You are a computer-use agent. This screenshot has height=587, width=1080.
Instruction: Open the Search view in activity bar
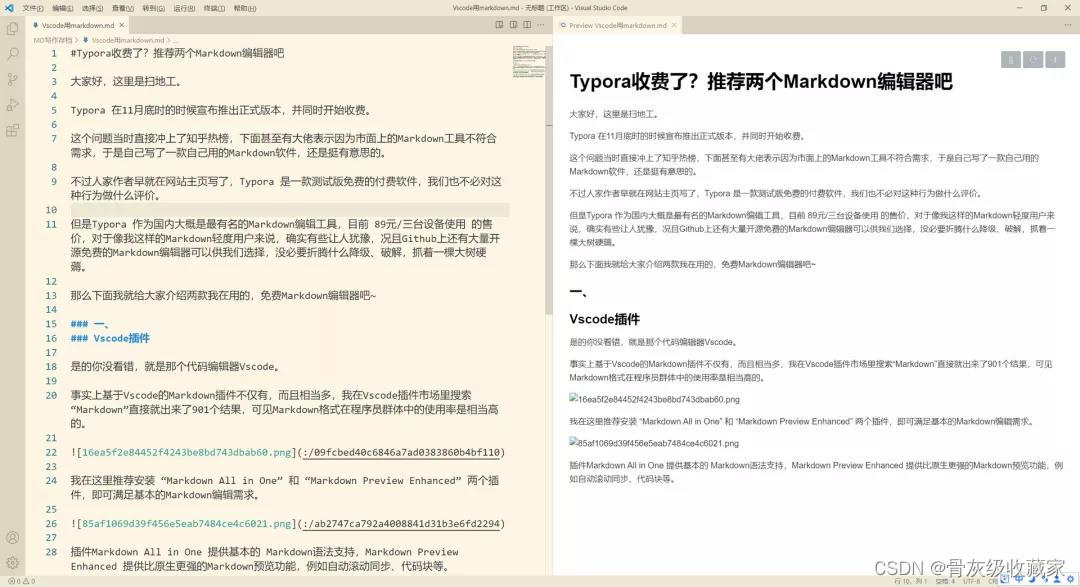[12, 54]
